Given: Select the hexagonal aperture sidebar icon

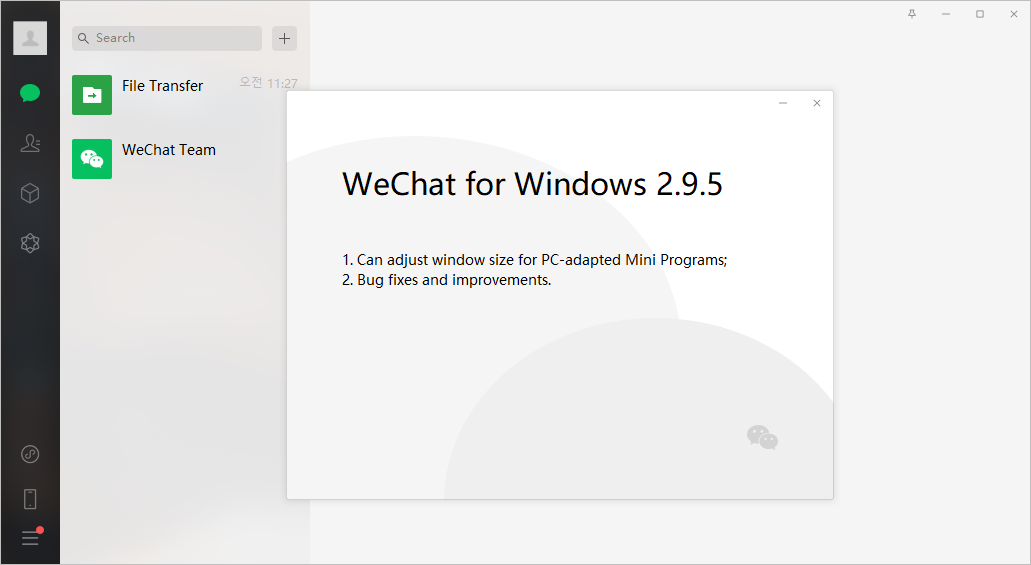Looking at the screenshot, I should 30,243.
